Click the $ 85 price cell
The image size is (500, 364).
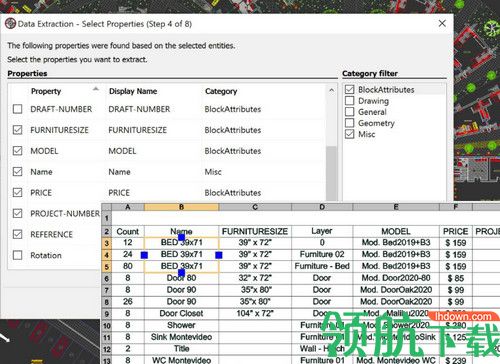click(456, 278)
